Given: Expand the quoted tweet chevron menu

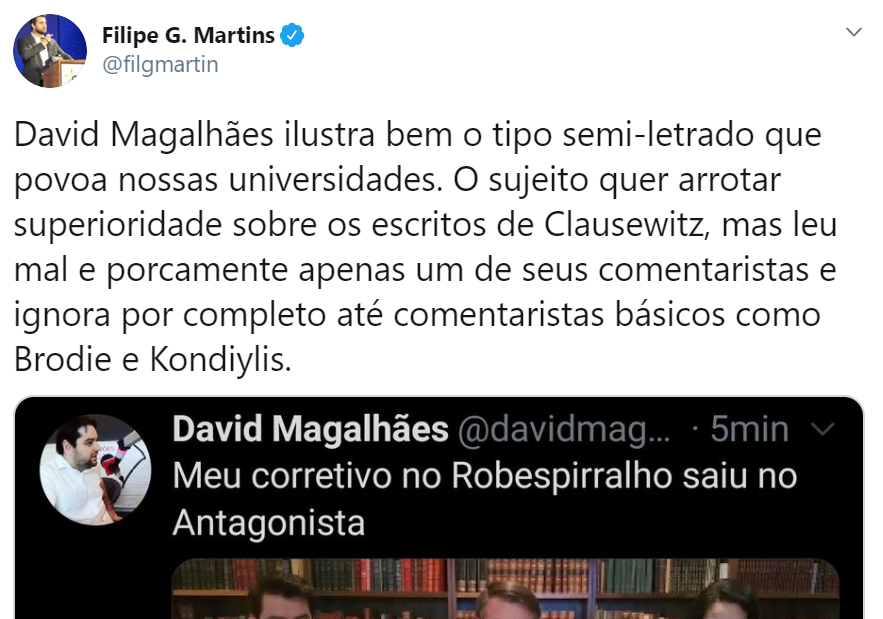Looking at the screenshot, I should point(823,430).
